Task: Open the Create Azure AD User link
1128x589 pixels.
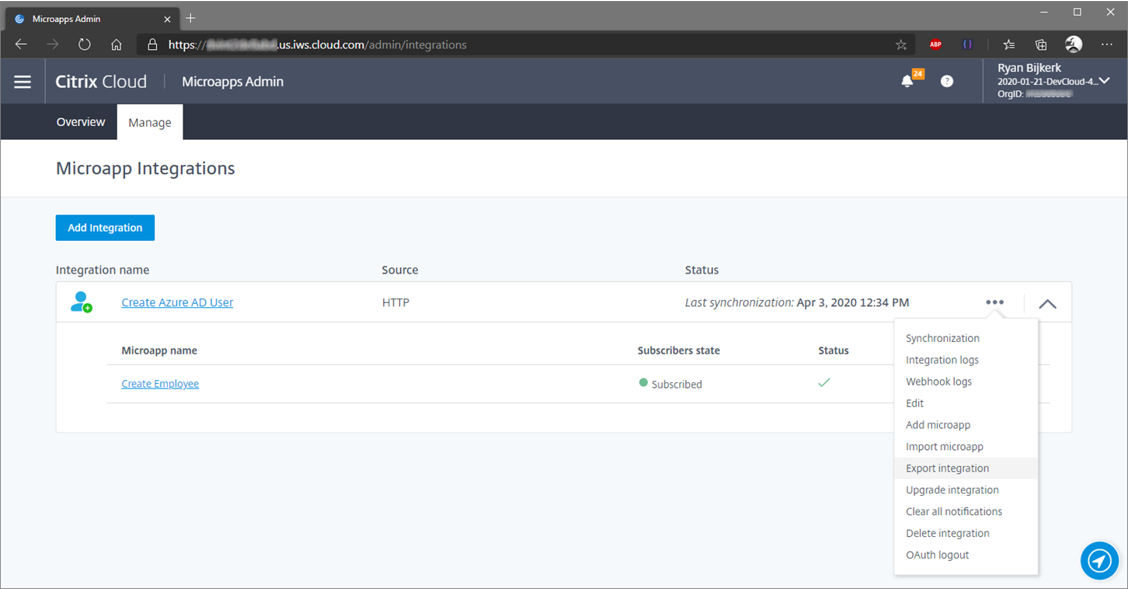Action: coord(177,302)
